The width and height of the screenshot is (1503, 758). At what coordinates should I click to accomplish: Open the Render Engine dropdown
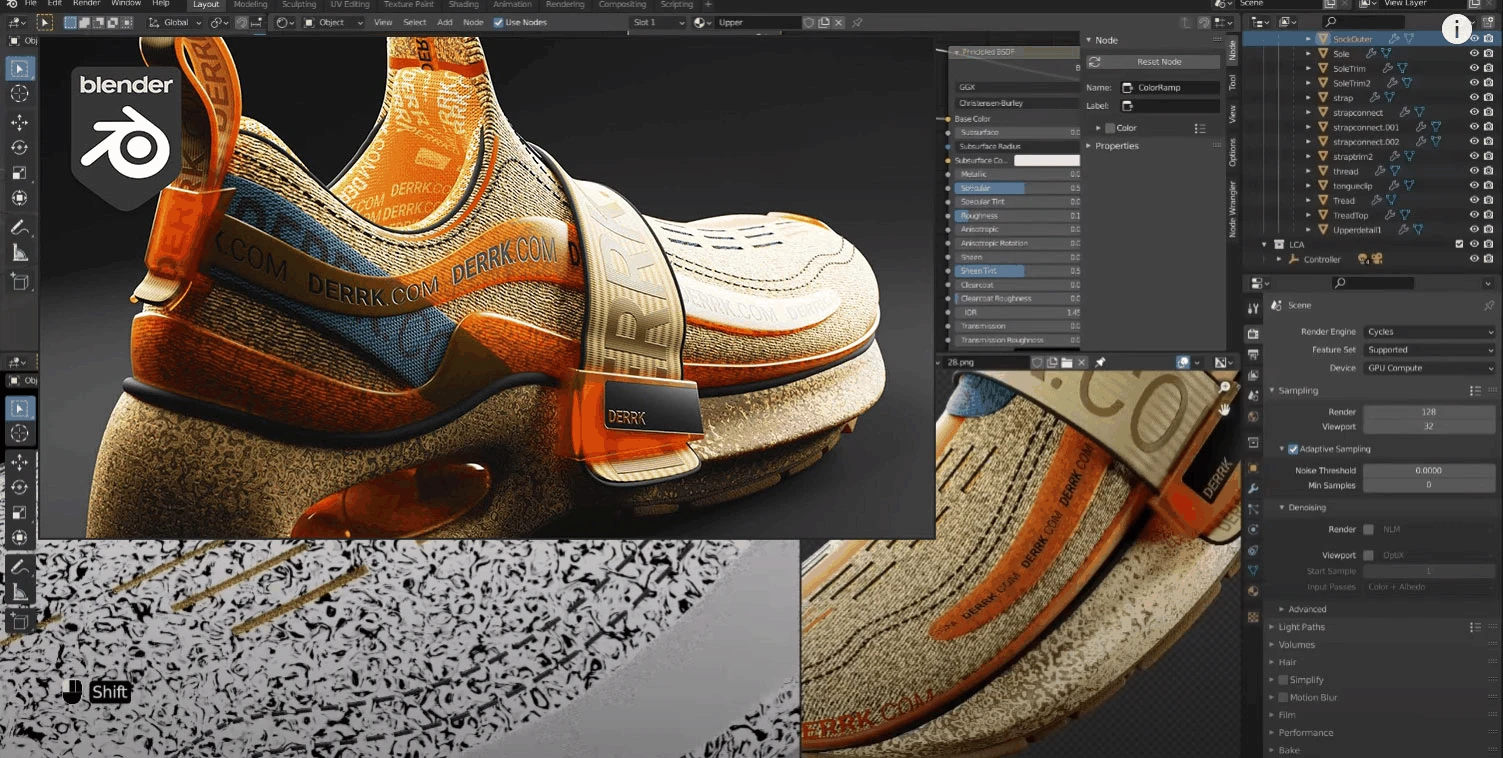coord(1429,332)
